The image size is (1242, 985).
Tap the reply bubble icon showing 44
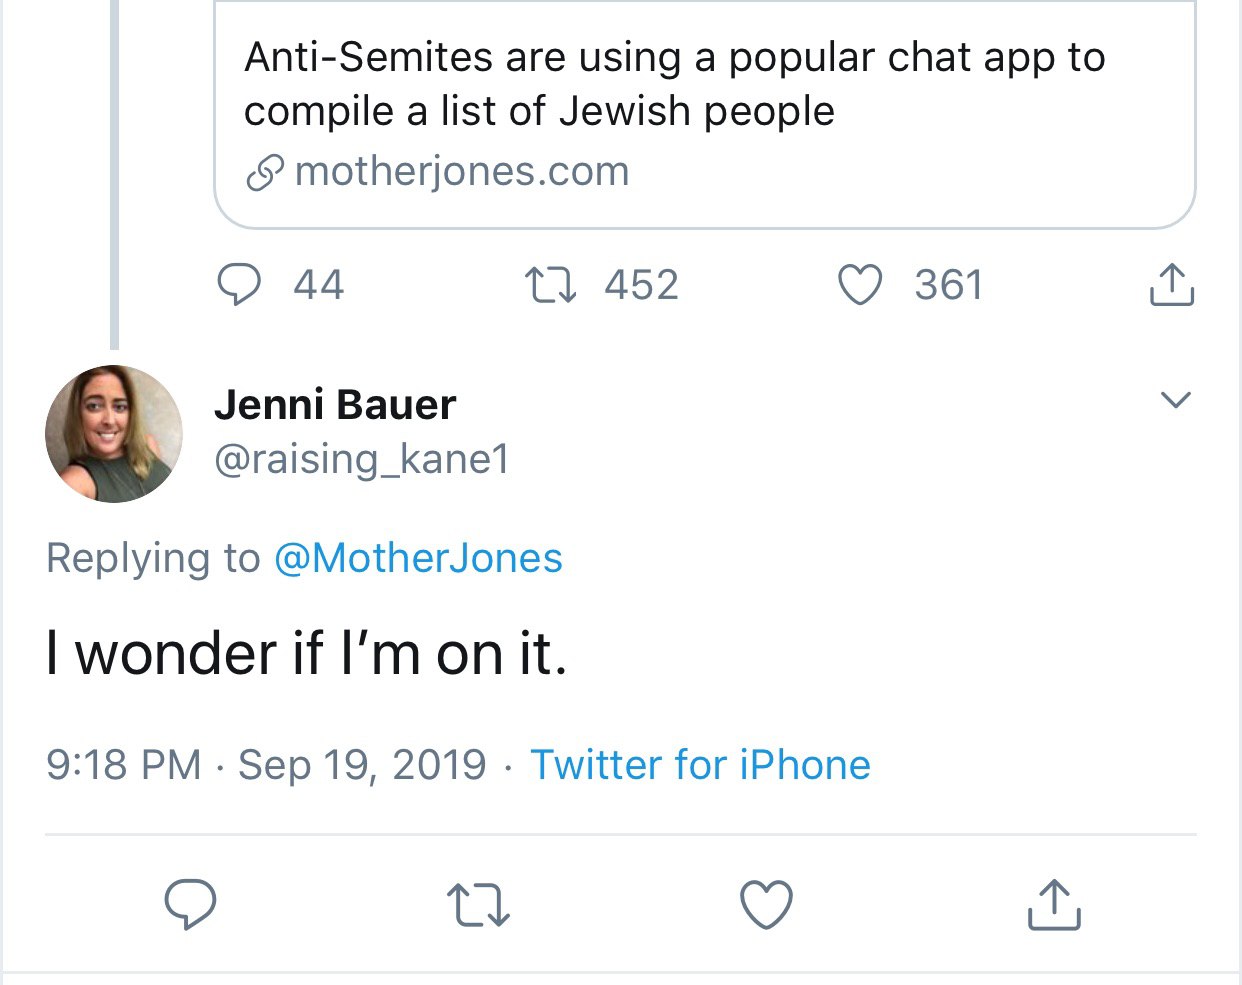coord(239,285)
